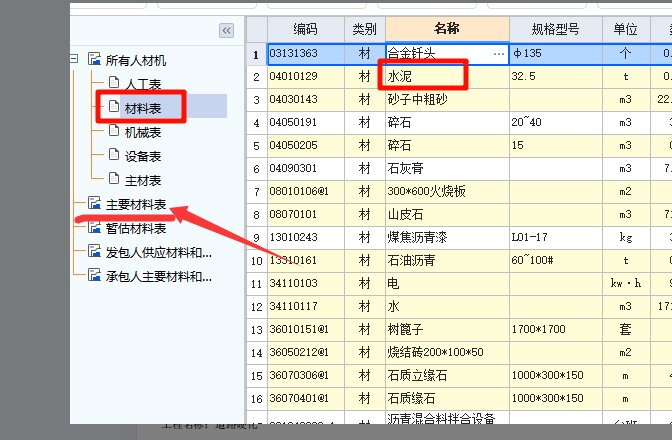Click code cell 36070401@1
Image resolution: width=672 pixels, height=440 pixels.
click(x=306, y=398)
